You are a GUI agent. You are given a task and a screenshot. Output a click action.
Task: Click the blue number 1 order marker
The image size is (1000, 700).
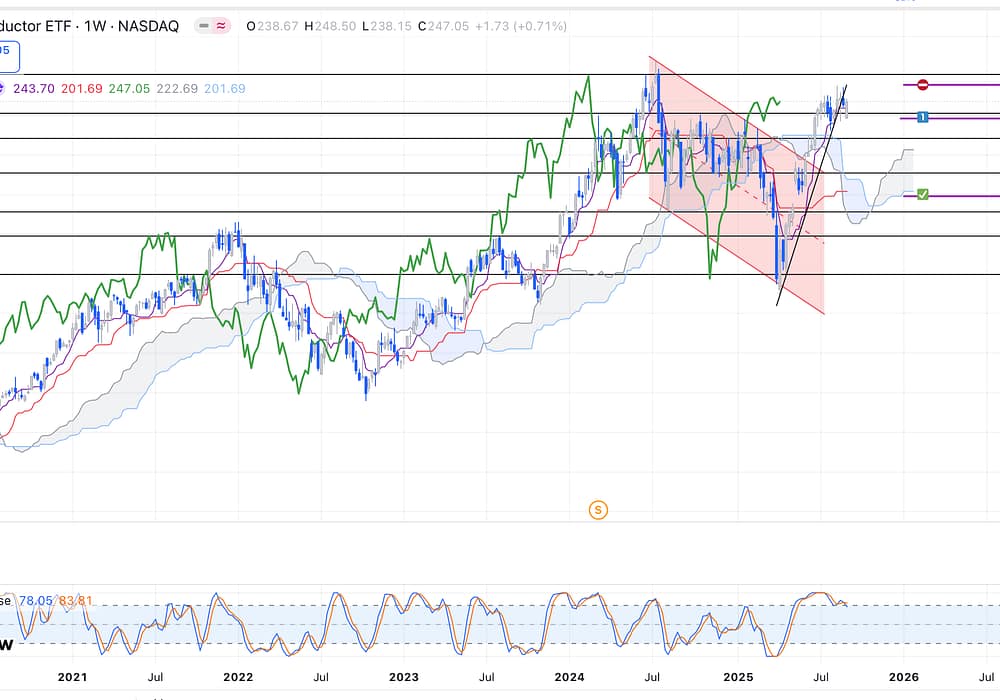[x=922, y=118]
